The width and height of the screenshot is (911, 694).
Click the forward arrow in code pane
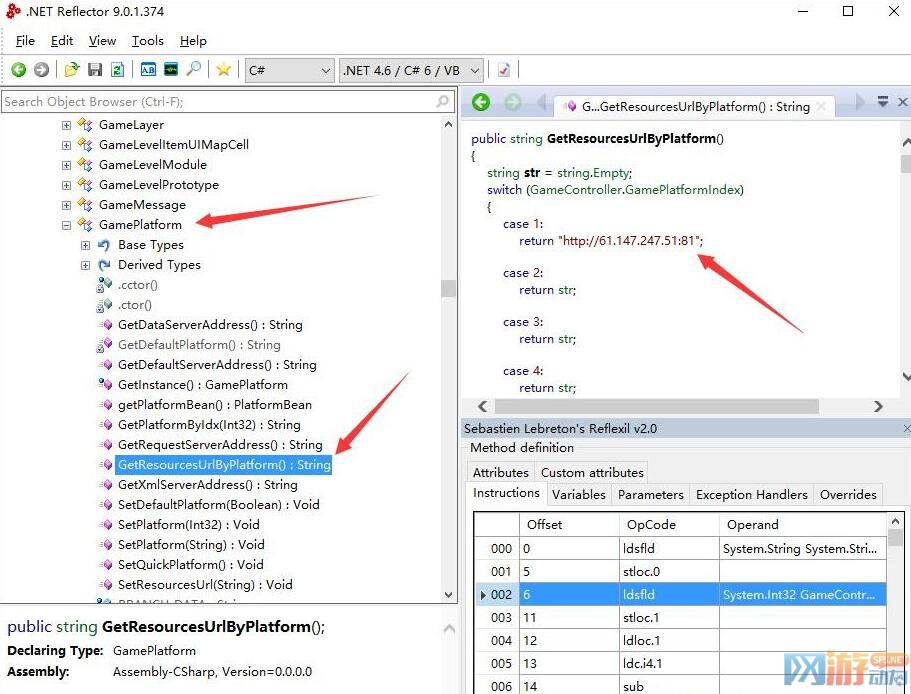(x=512, y=103)
